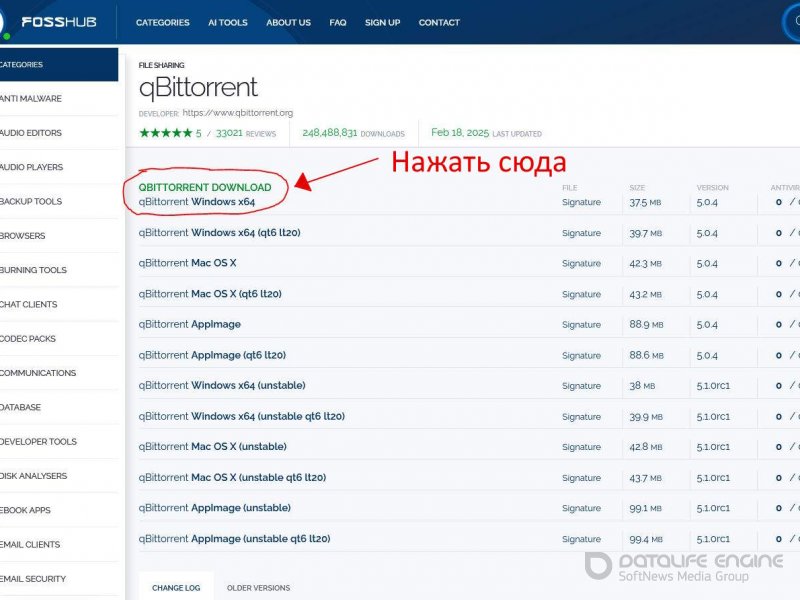Open the Contact page

pos(439,22)
